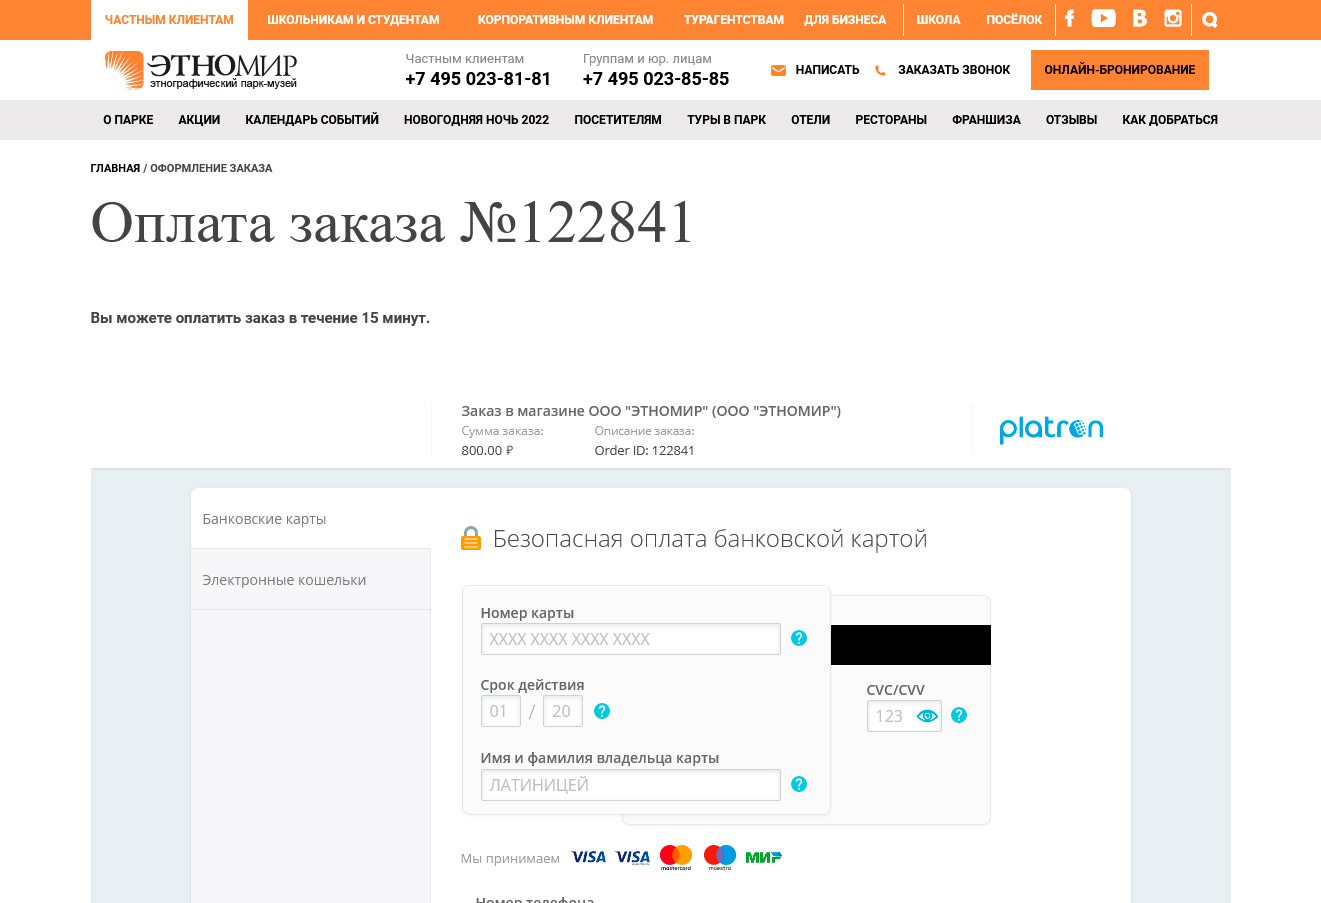
Task: Open help icon for expiry date
Action: tap(602, 711)
